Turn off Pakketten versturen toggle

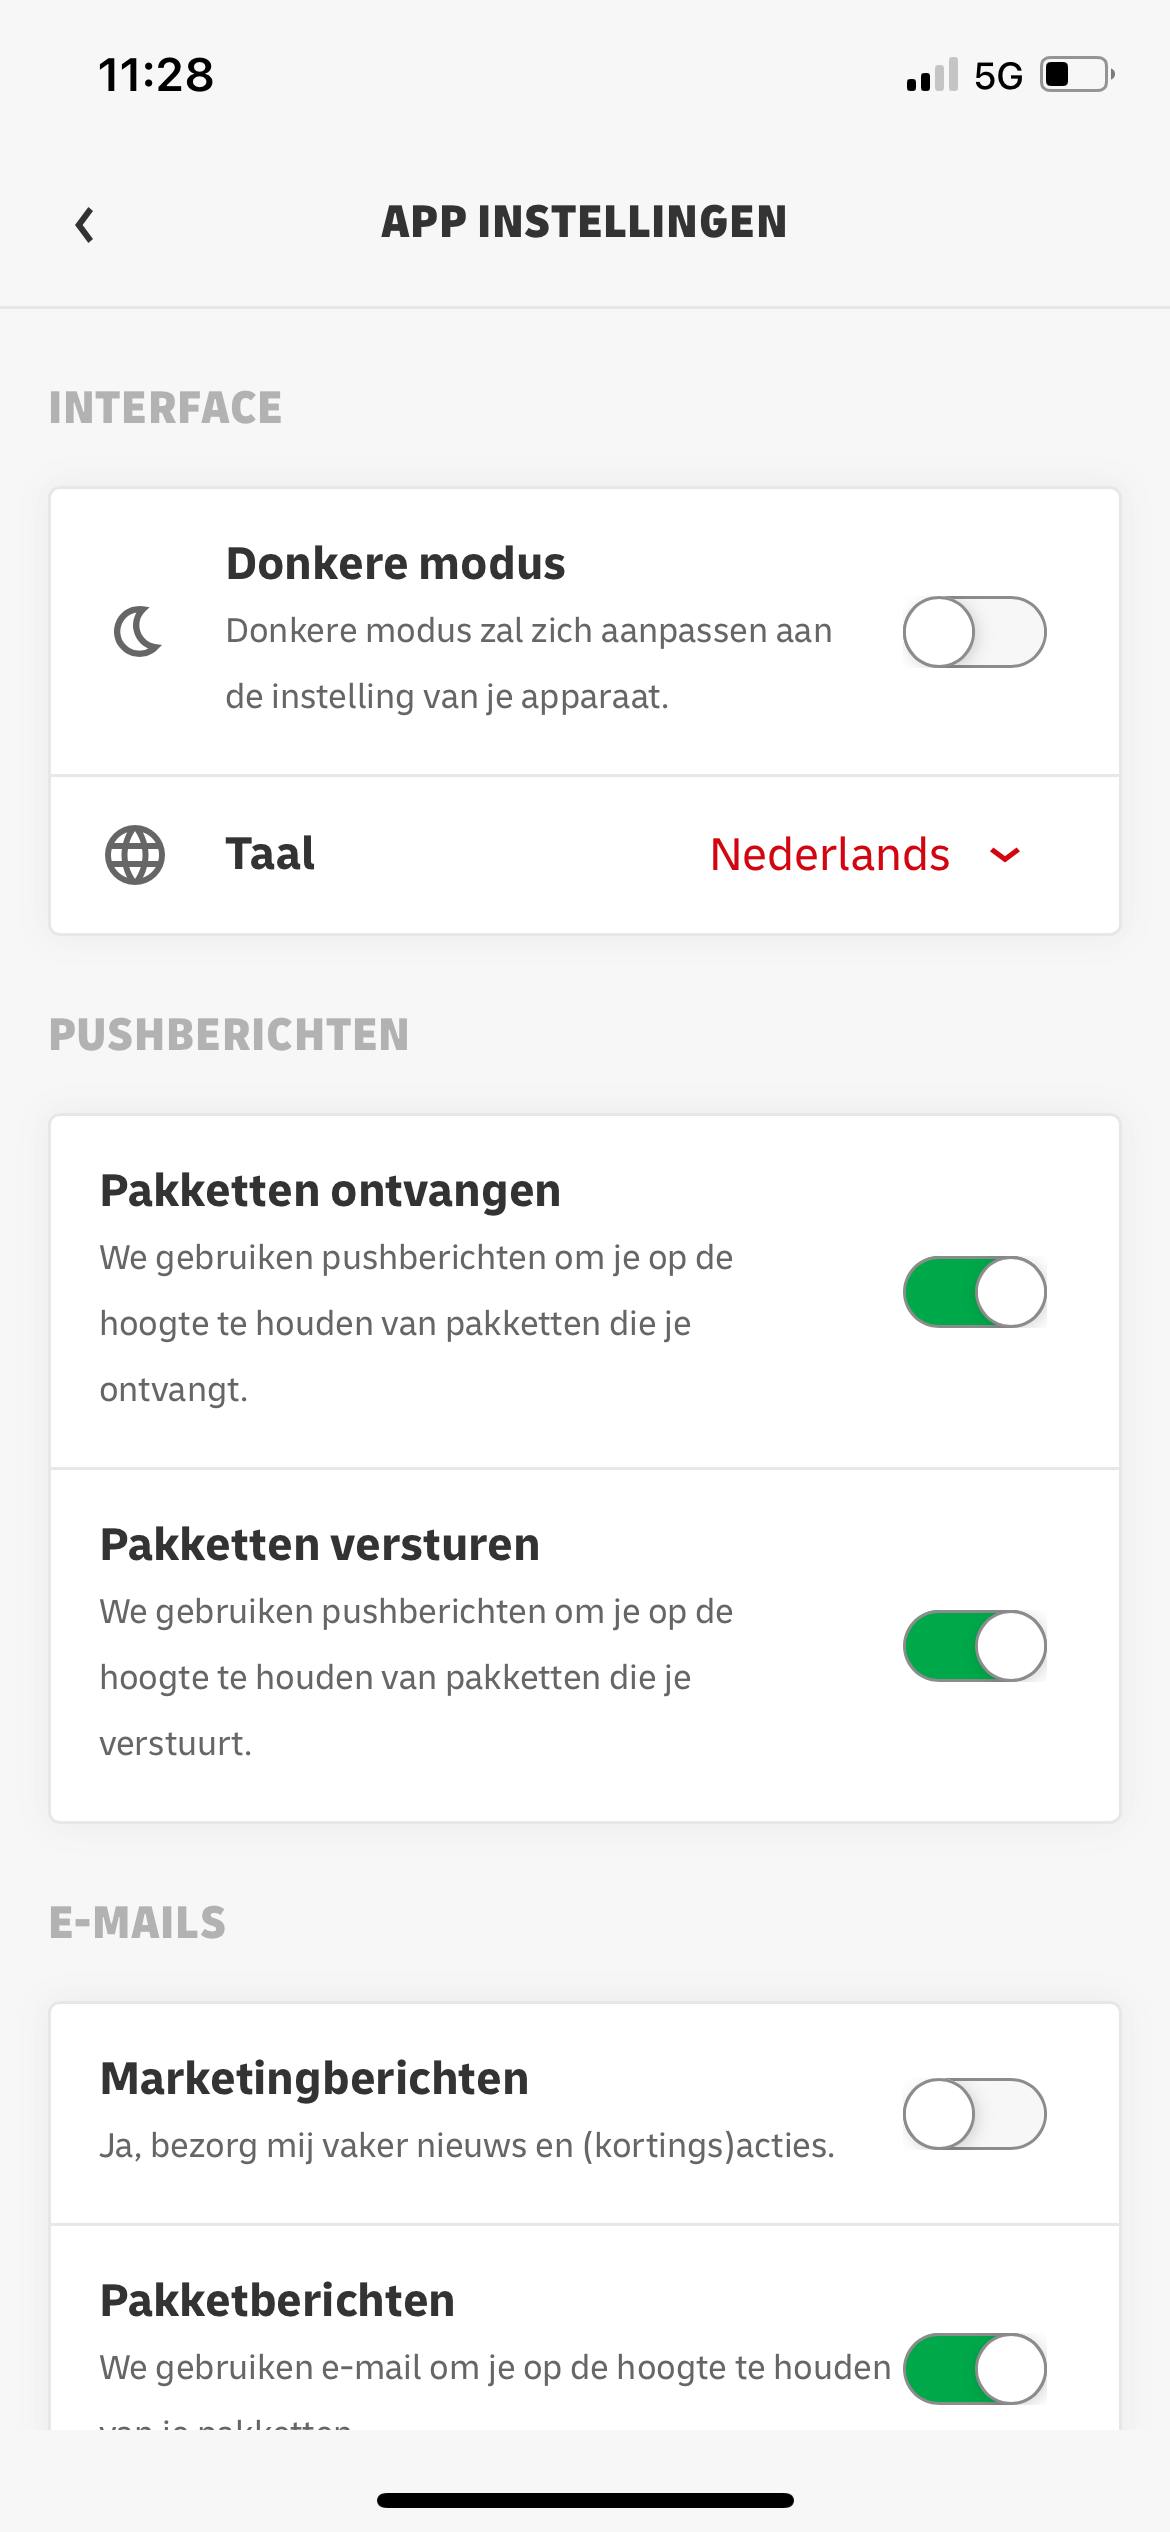tap(974, 1646)
